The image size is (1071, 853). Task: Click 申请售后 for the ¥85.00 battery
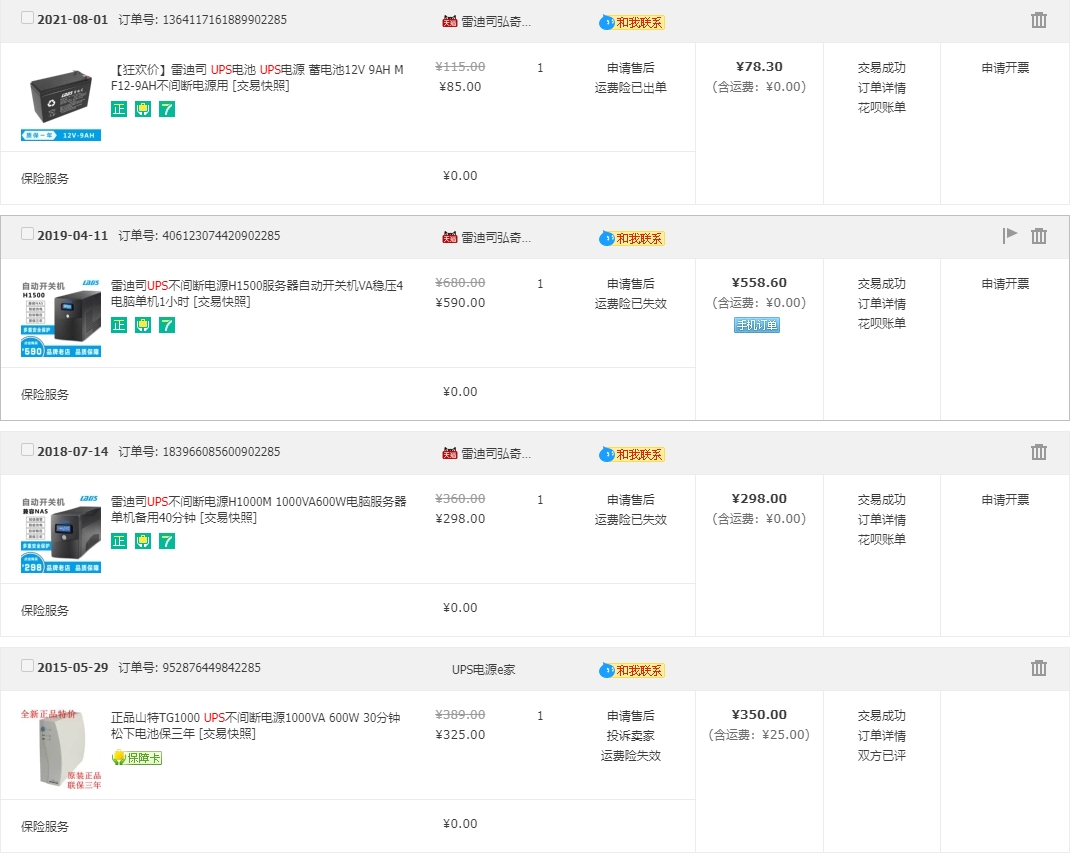(x=630, y=68)
